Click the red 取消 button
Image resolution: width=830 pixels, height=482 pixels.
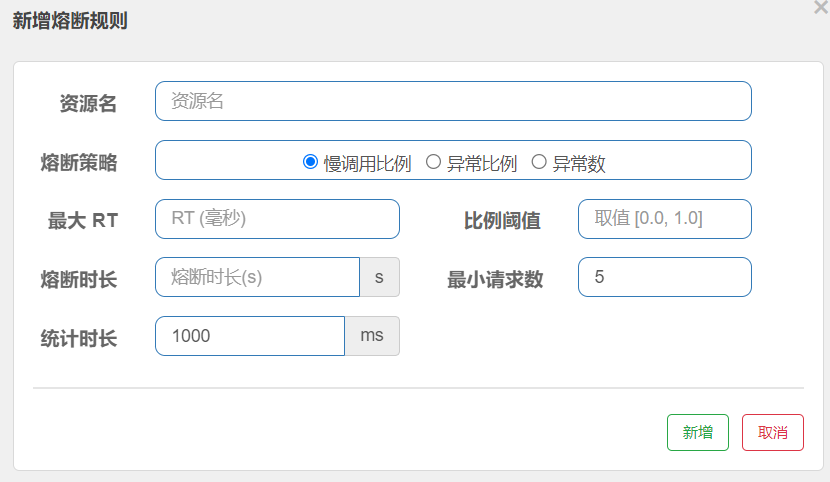tap(773, 432)
